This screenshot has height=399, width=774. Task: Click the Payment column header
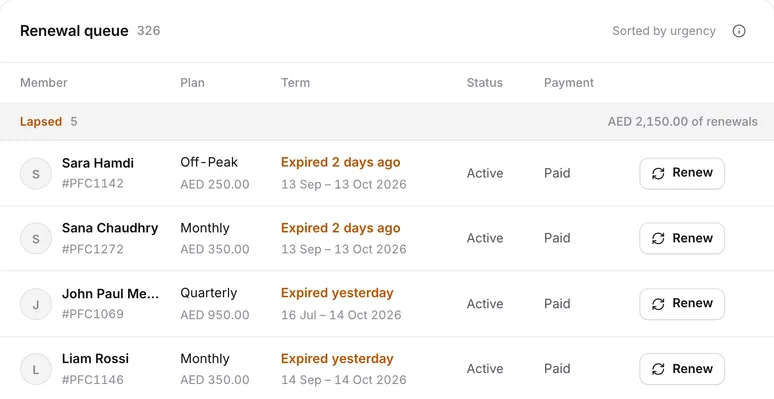[569, 82]
